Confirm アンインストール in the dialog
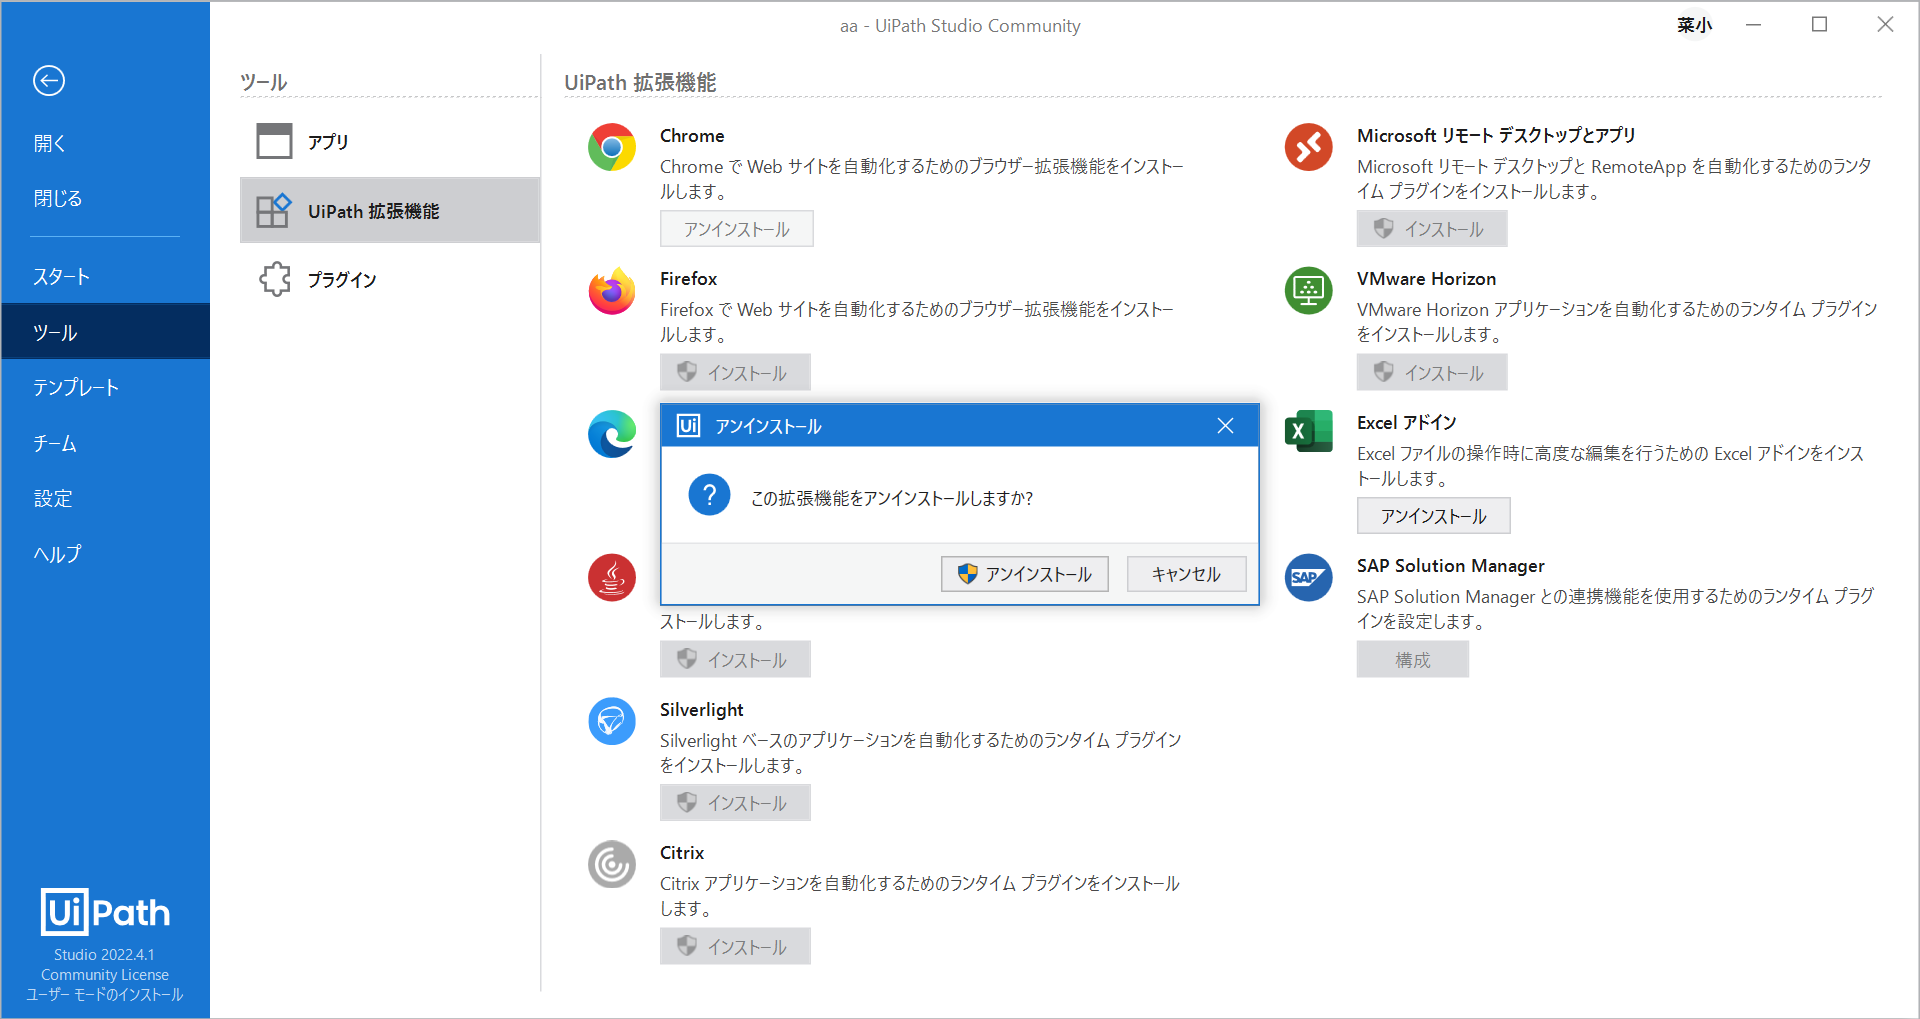 click(x=1025, y=574)
